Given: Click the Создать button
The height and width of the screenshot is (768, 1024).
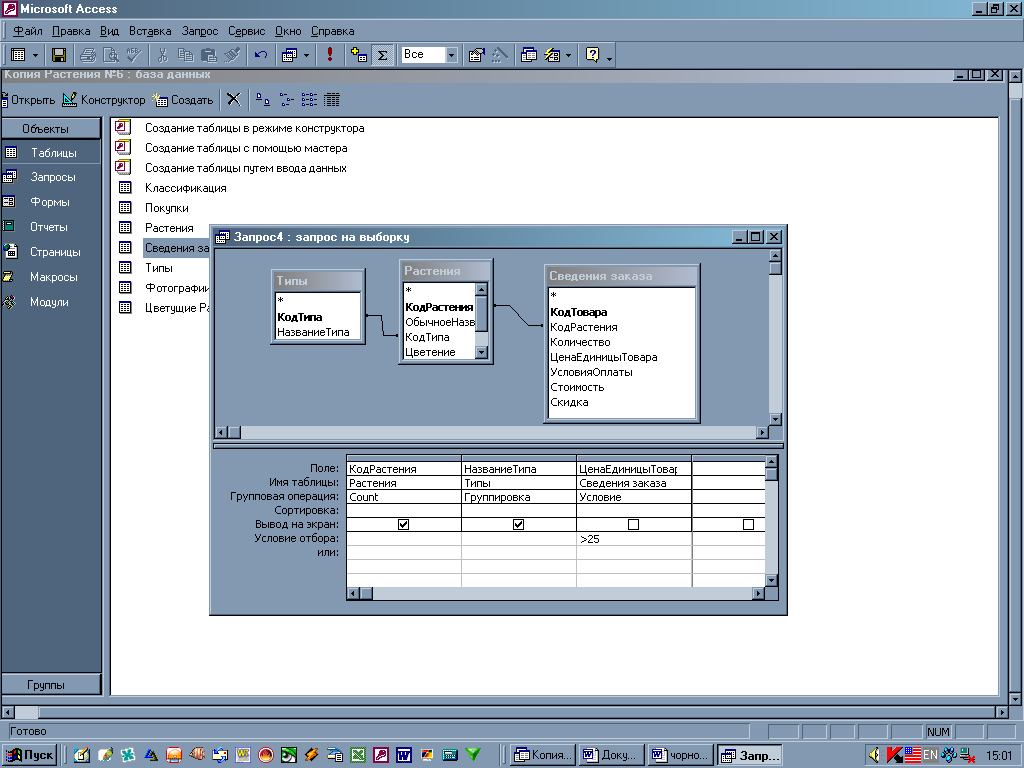Looking at the screenshot, I should (x=184, y=100).
